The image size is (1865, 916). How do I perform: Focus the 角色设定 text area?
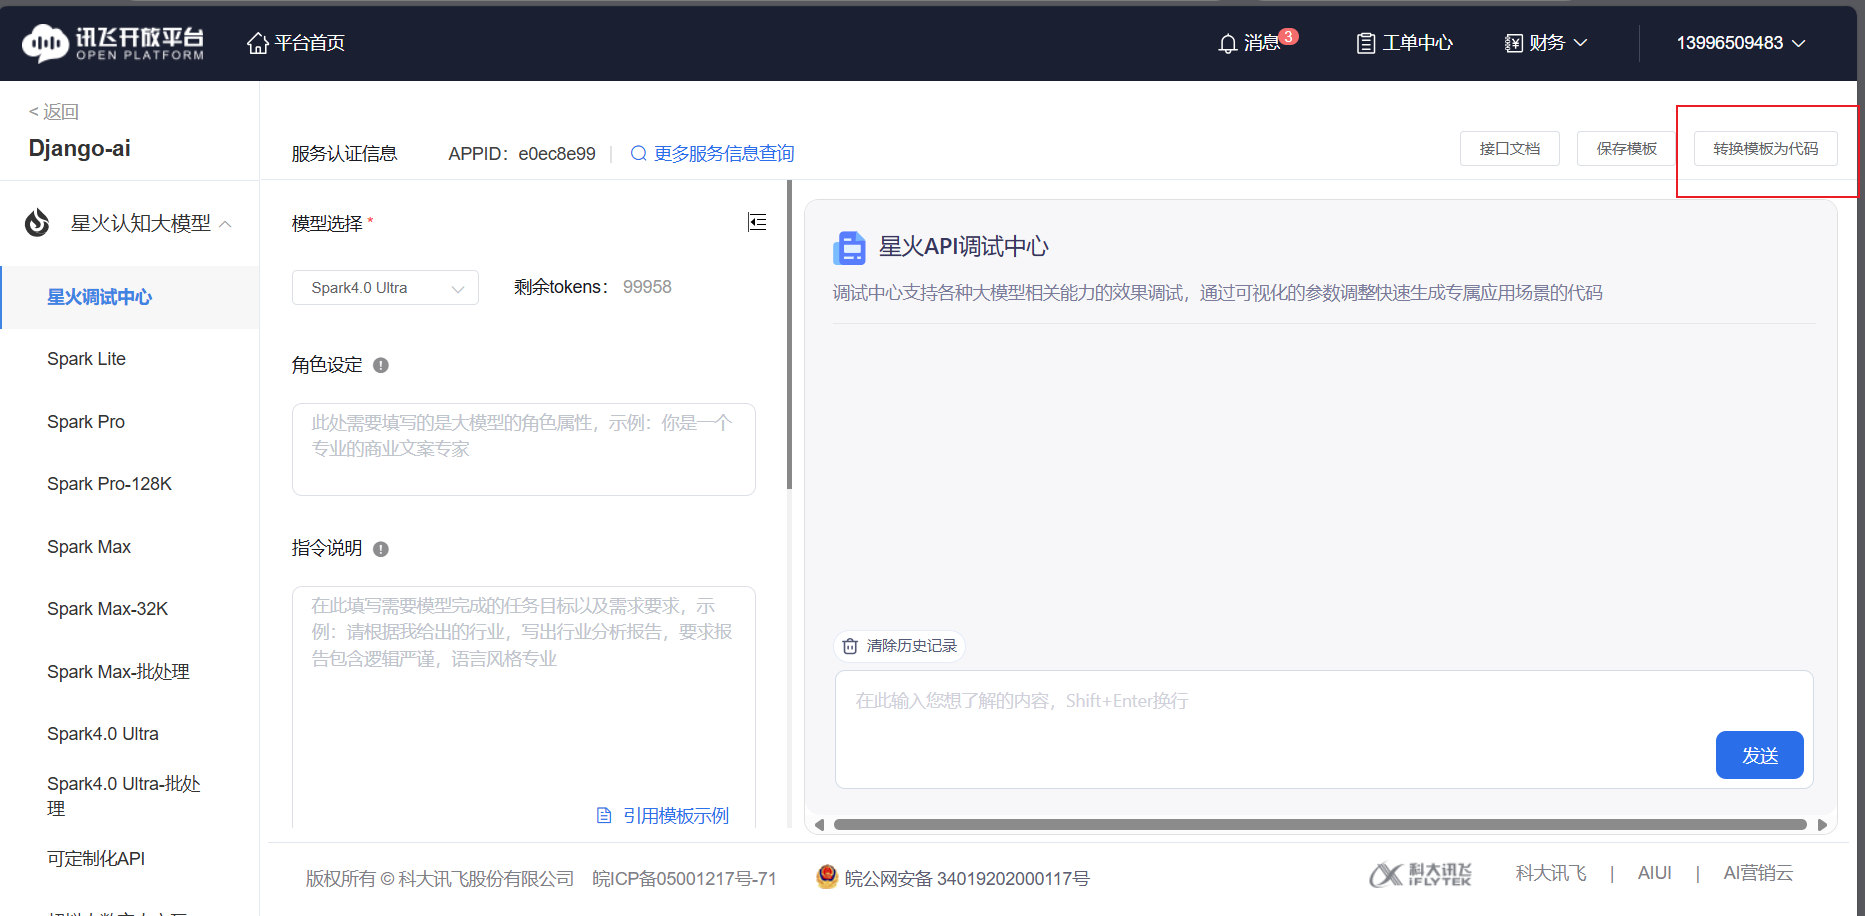pos(524,449)
